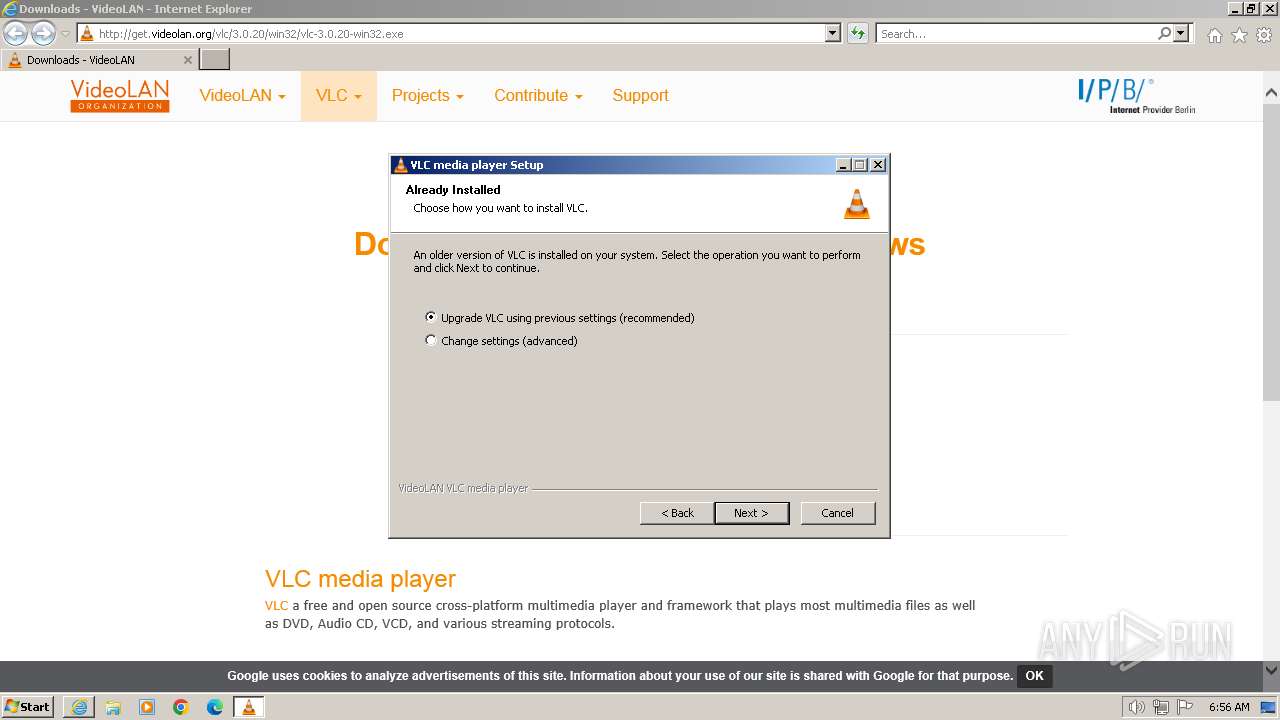Switch to VLC setup taskbar item

(249, 707)
